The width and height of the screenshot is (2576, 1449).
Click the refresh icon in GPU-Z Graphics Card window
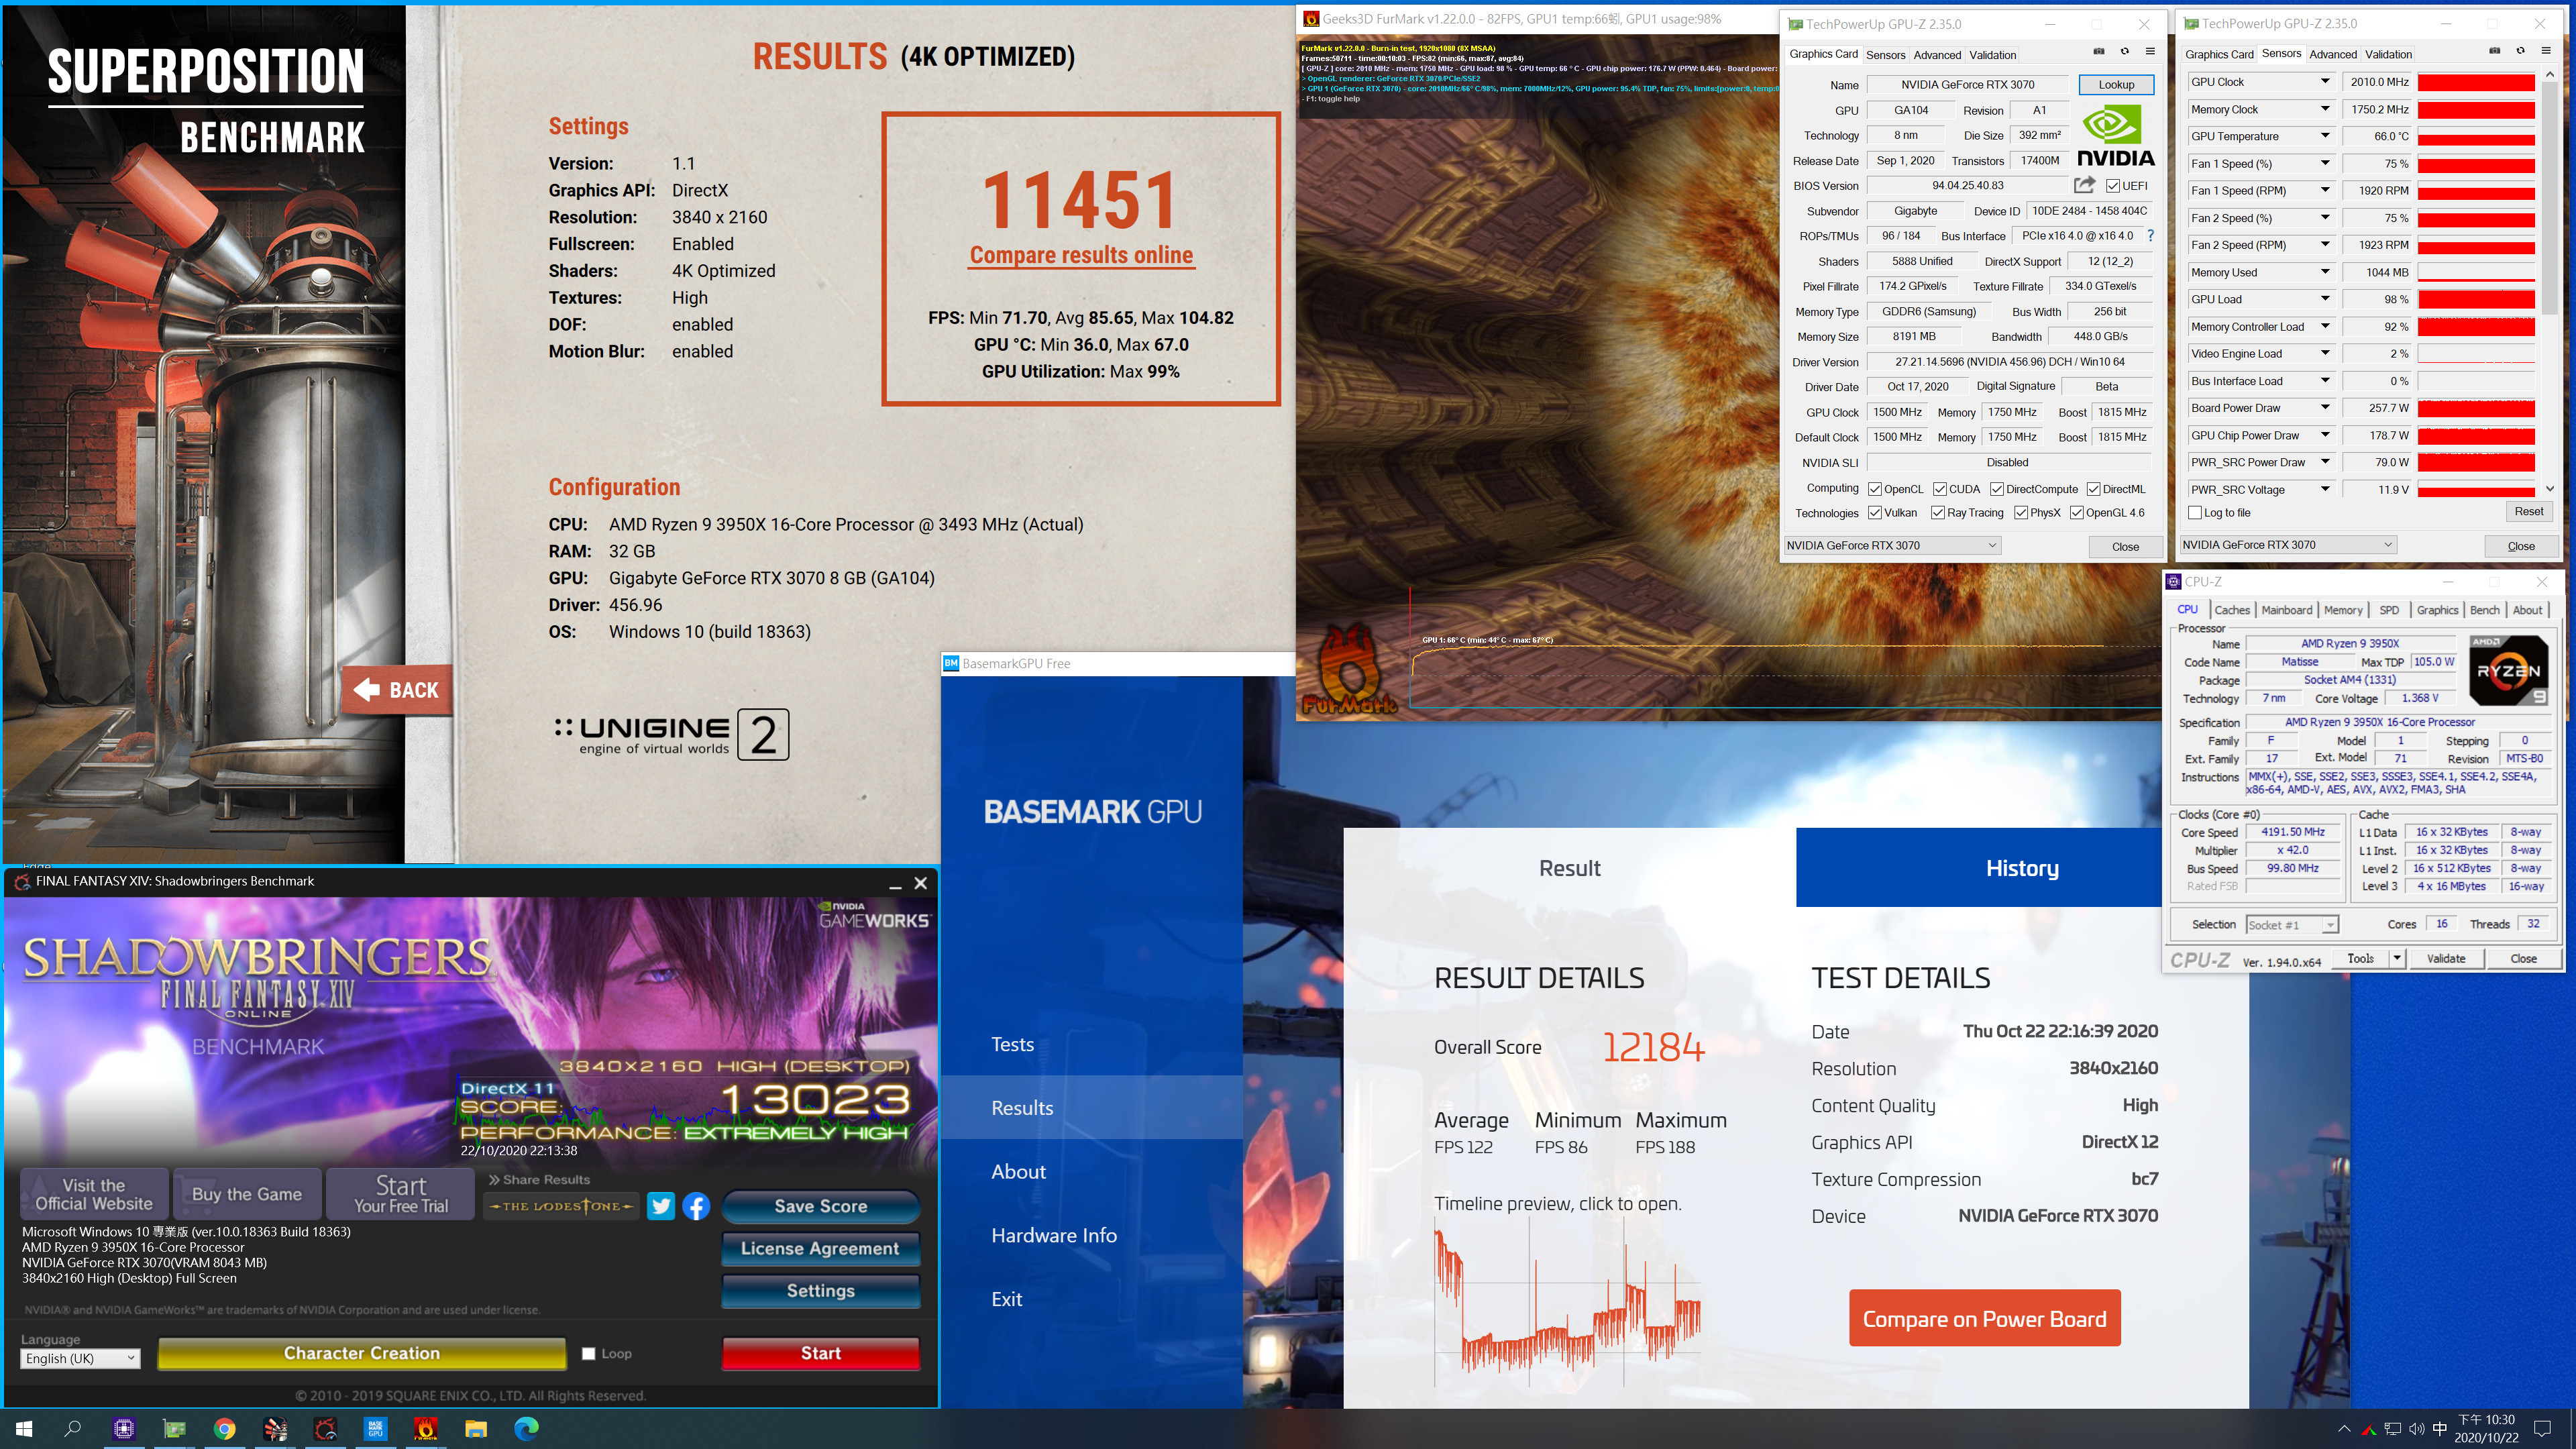coord(2124,52)
